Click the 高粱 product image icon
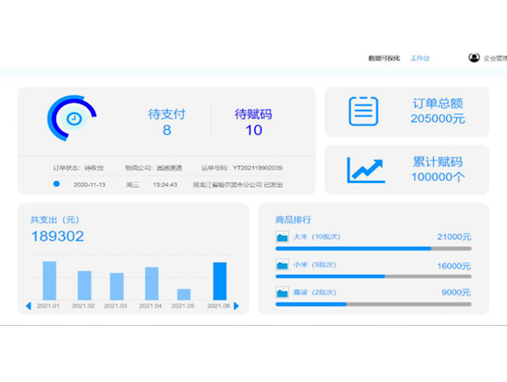Viewport: 507px width, 382px height. tap(282, 292)
